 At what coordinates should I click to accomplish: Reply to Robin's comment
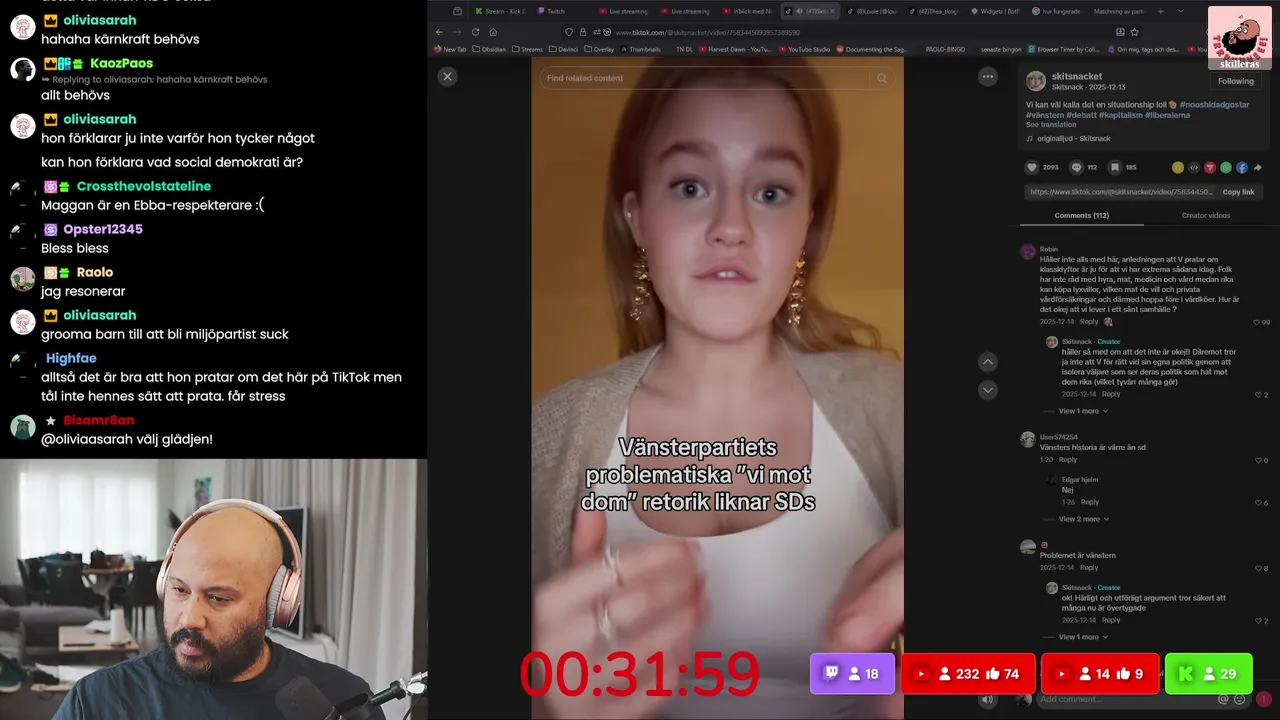(1089, 322)
